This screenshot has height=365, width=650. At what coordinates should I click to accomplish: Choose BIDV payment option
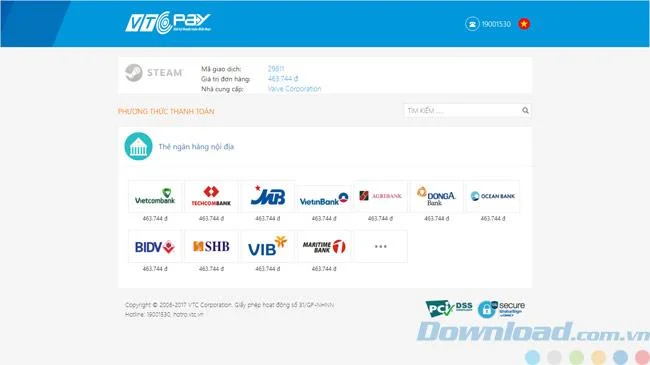pyautogui.click(x=155, y=246)
